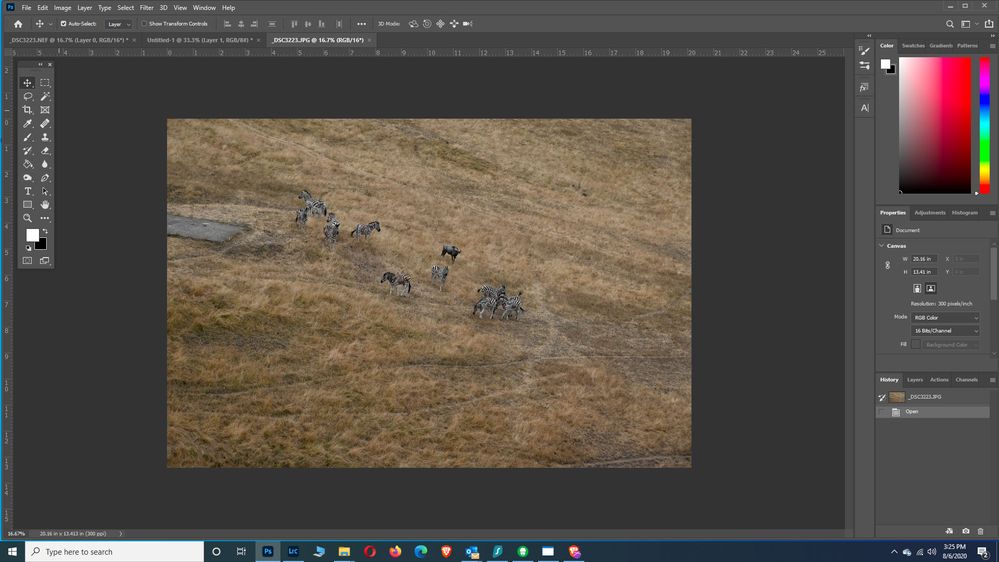Select the Crop tool
The image size is (999, 562).
pyautogui.click(x=28, y=110)
